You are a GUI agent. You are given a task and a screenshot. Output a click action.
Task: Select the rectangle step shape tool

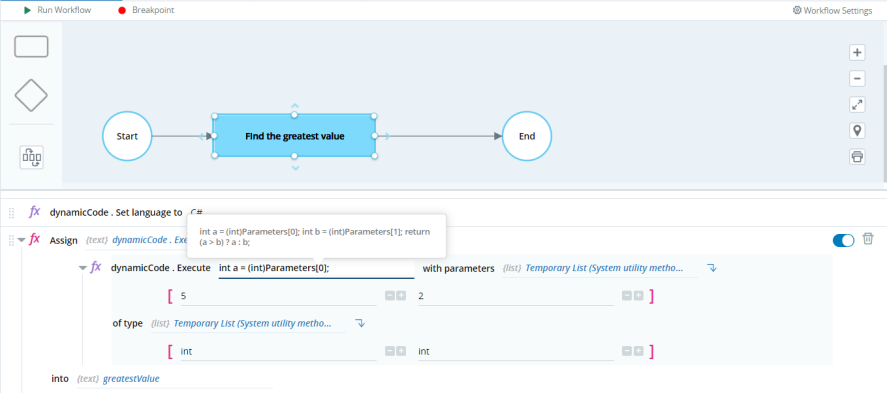[x=31, y=46]
